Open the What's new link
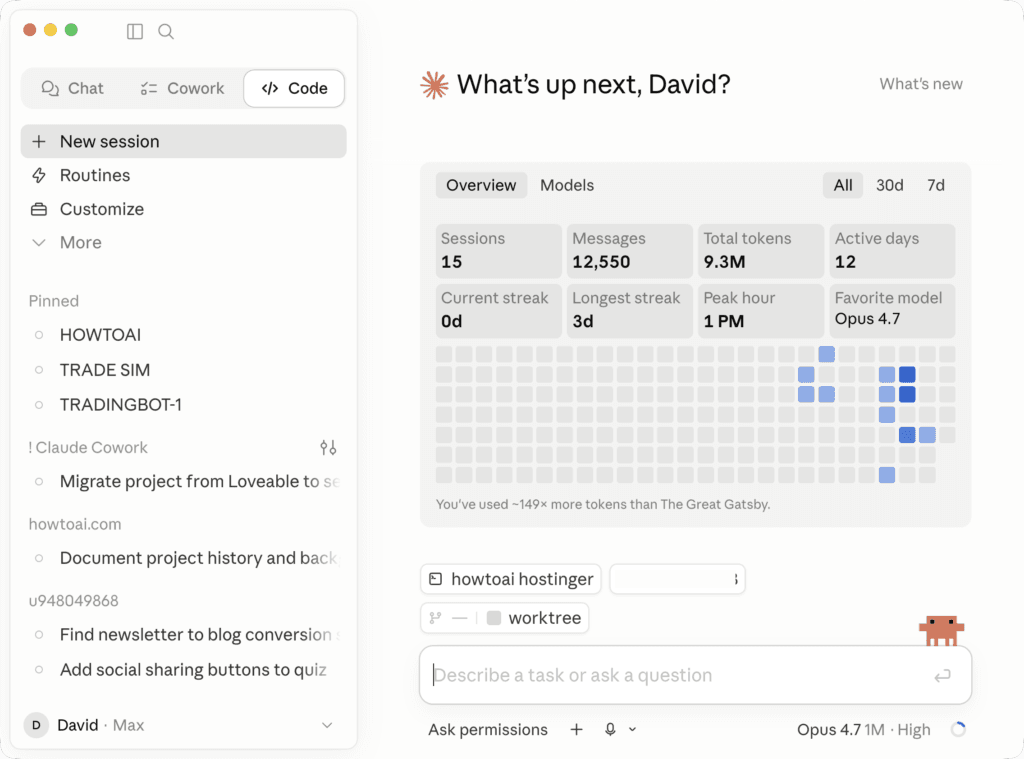The image size is (1024, 759). point(921,84)
